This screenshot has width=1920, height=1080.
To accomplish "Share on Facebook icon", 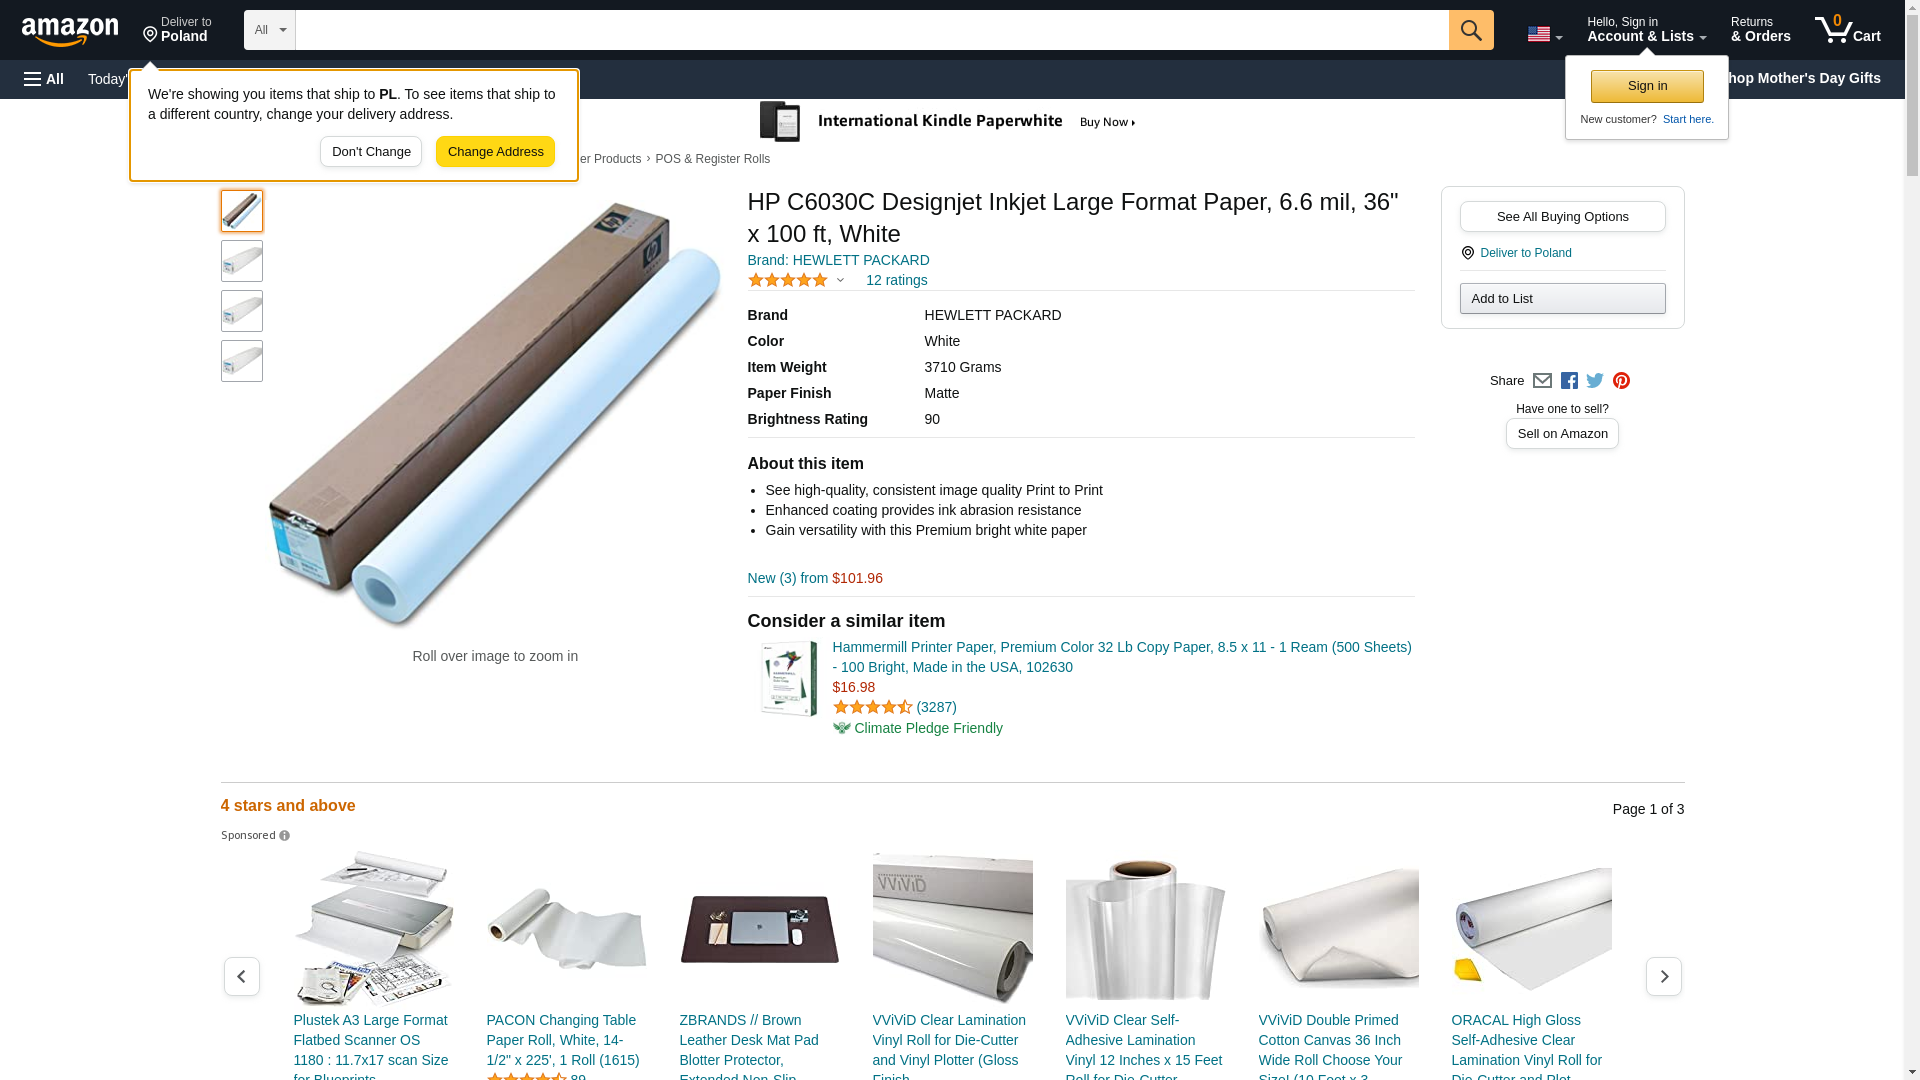I will click(1569, 380).
